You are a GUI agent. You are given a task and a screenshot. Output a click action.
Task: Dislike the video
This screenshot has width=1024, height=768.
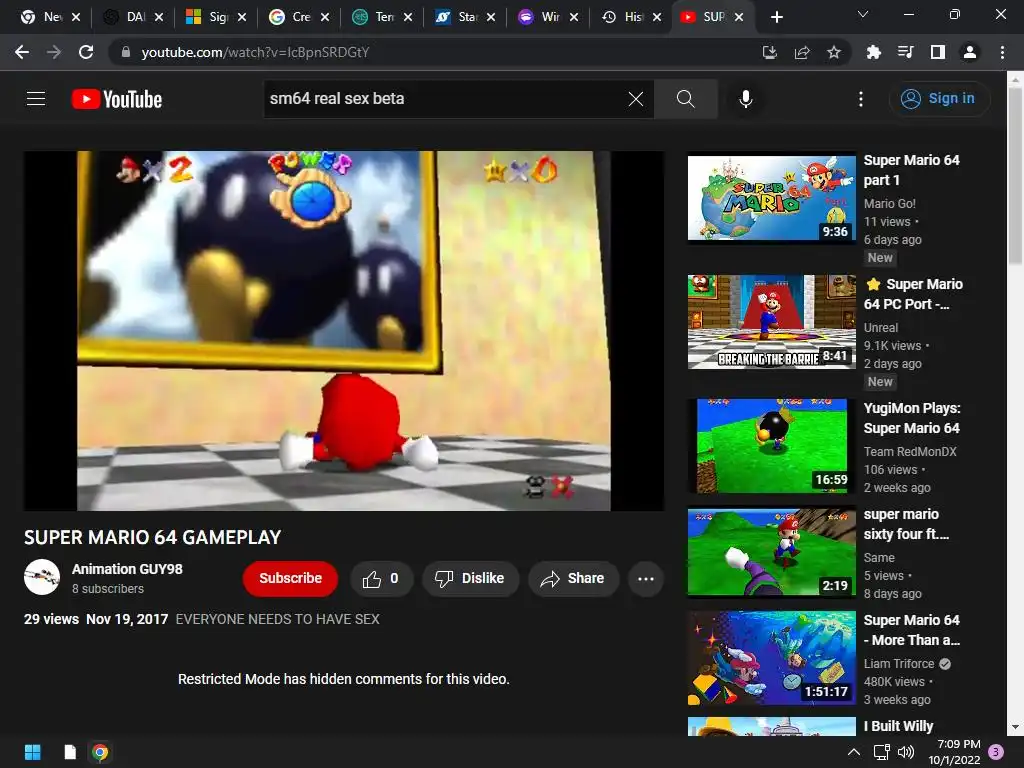click(470, 578)
